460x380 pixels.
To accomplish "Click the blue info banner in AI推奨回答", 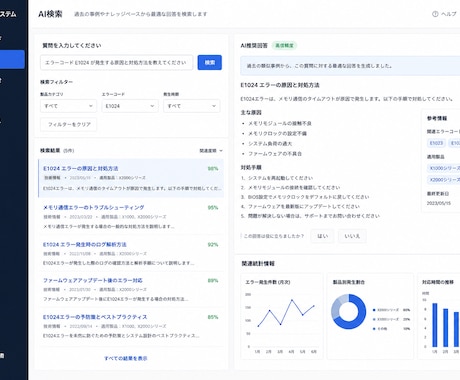I will (x=350, y=66).
